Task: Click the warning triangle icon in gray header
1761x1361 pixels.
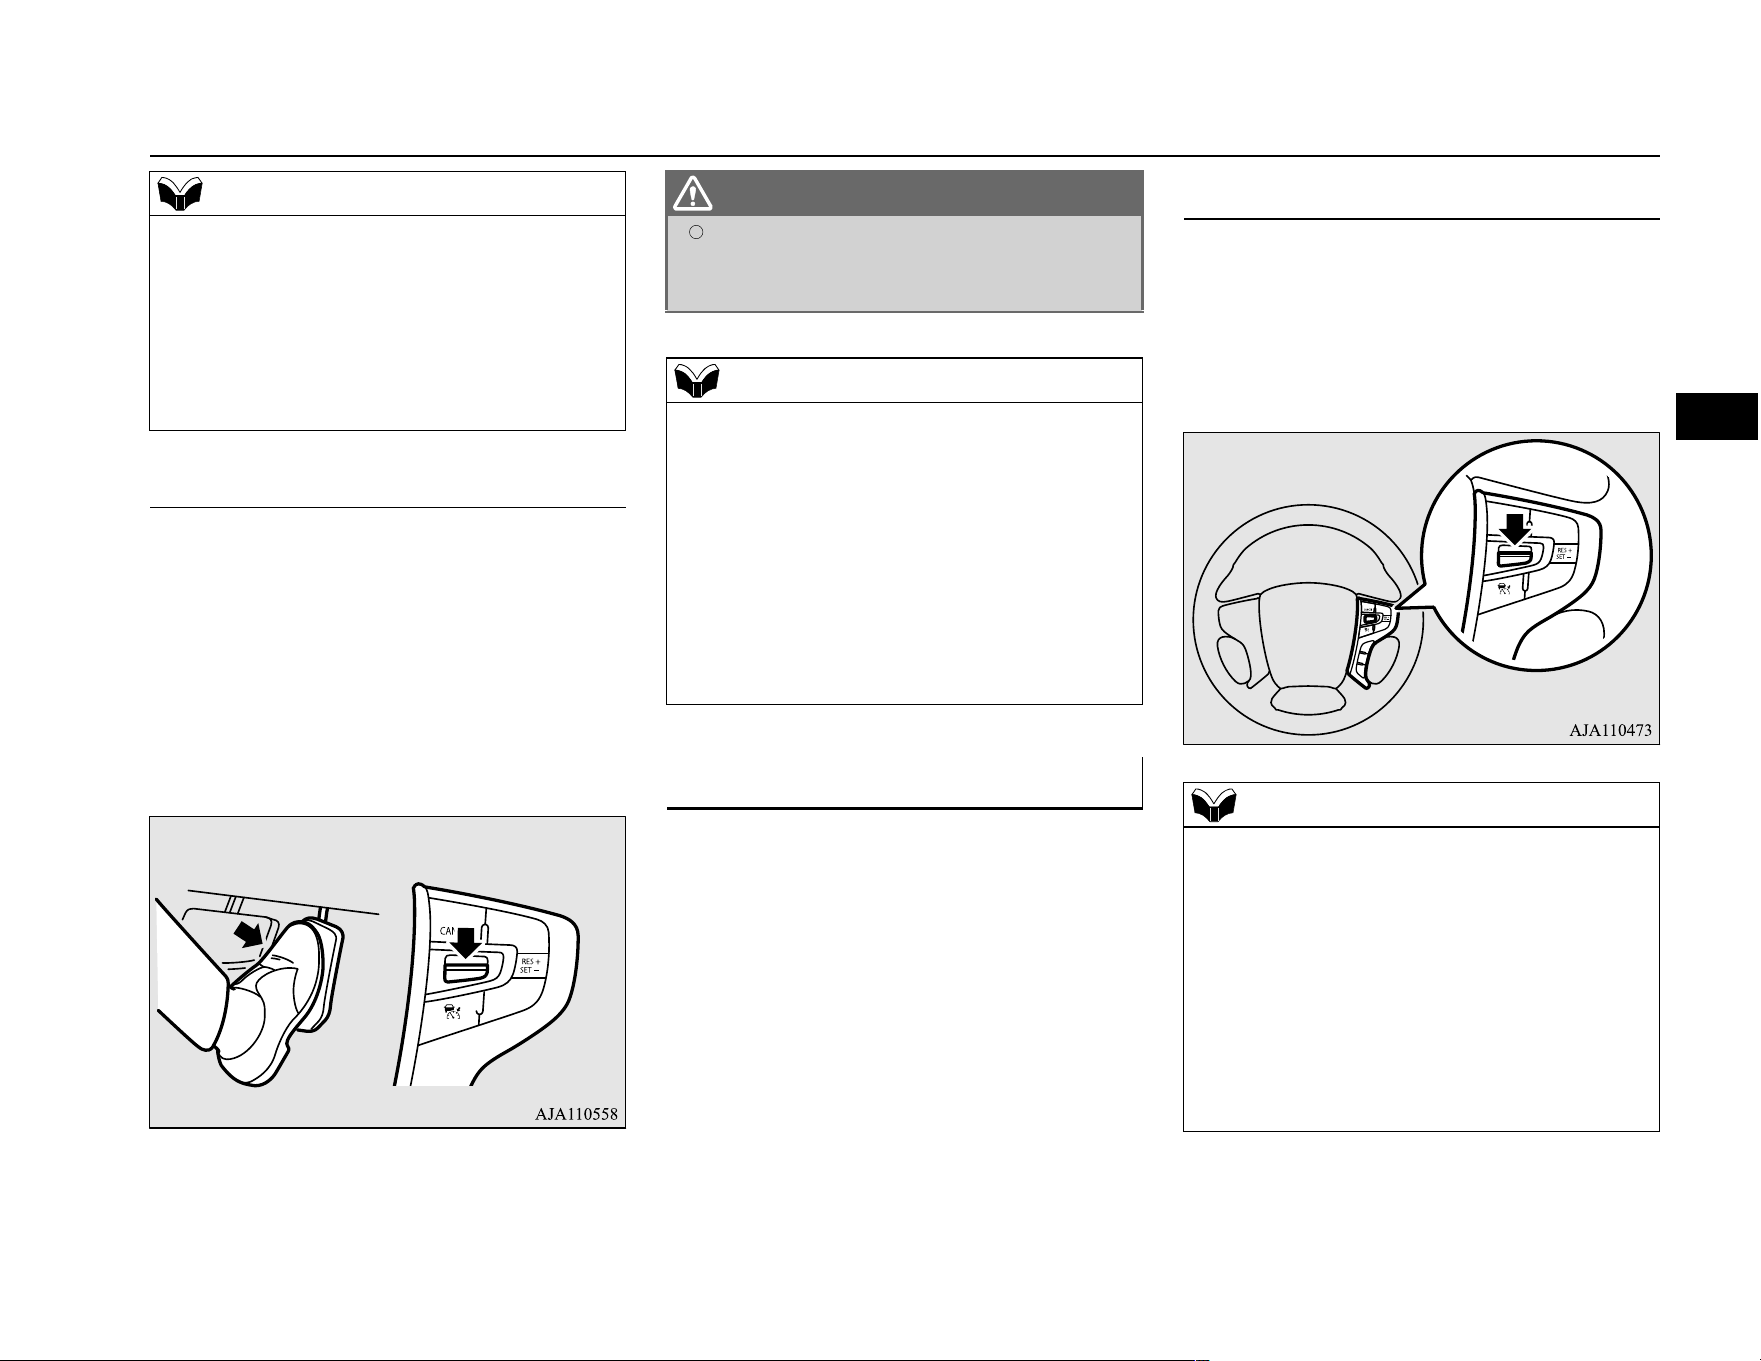Action: [x=693, y=193]
